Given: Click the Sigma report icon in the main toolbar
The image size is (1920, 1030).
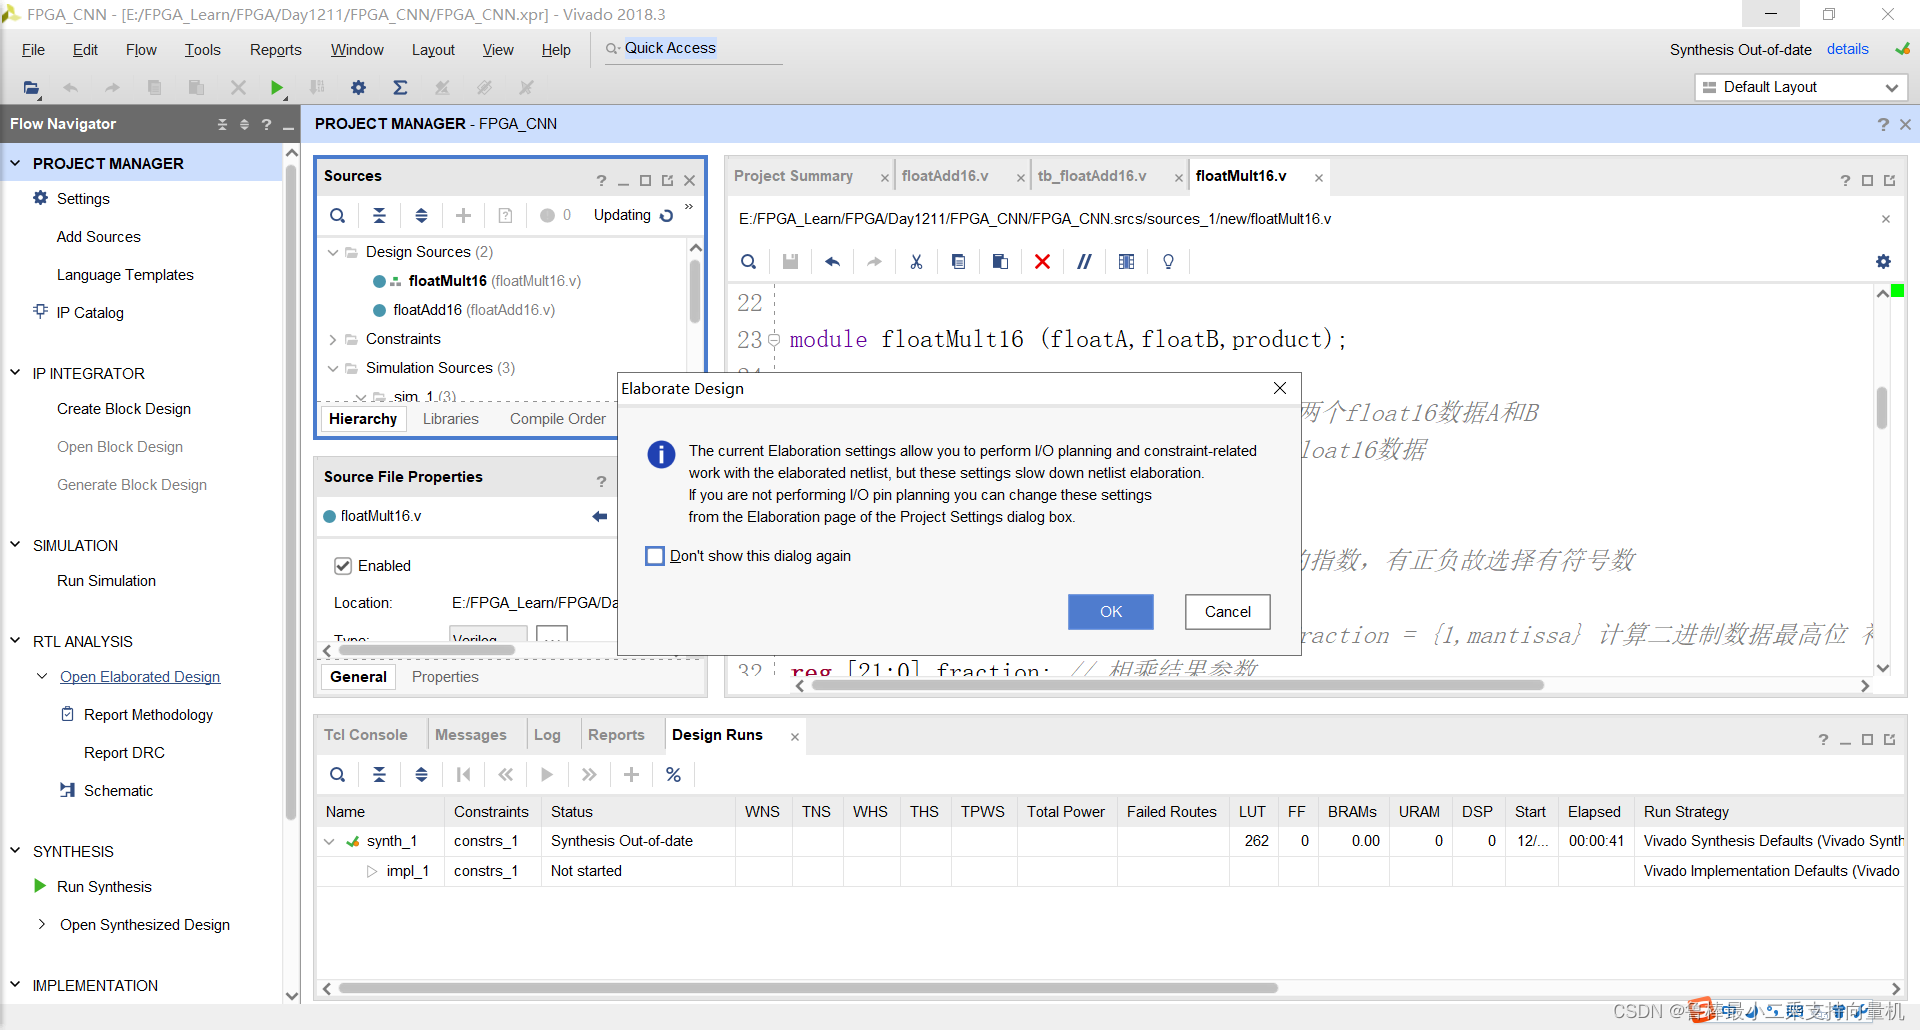Looking at the screenshot, I should 400,88.
